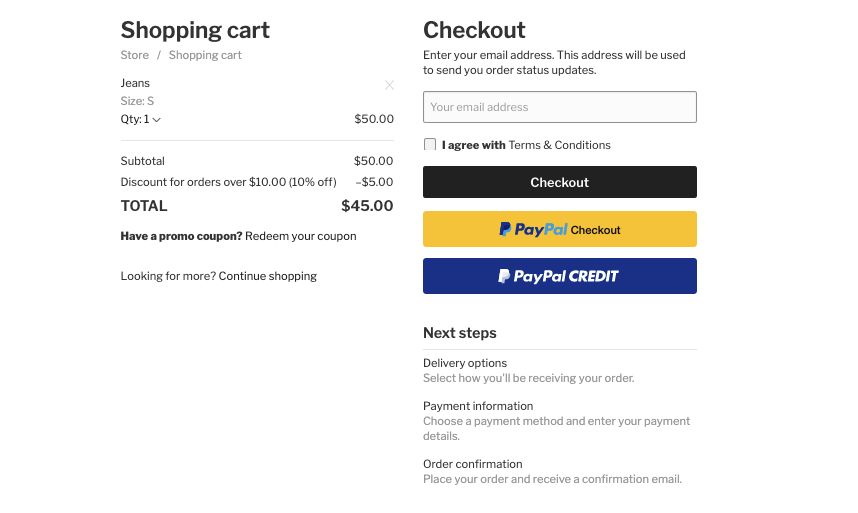Viewport: 858px width, 513px height.
Task: Choose the blue PayPal CREDIT button
Action: [x=560, y=276]
